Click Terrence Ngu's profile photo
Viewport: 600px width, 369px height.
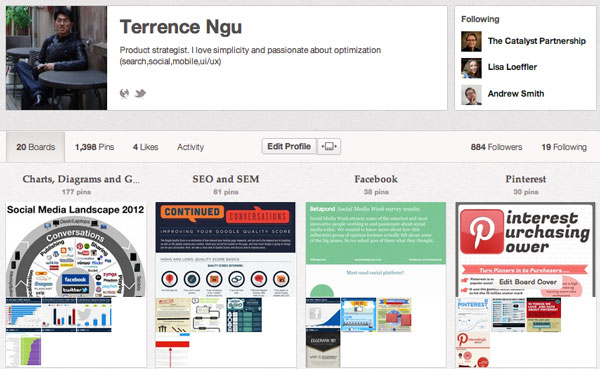(56, 58)
